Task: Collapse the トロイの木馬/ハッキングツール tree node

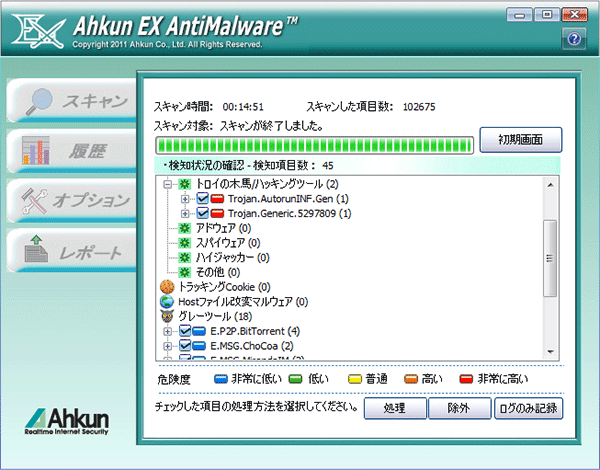Action: [x=167, y=184]
